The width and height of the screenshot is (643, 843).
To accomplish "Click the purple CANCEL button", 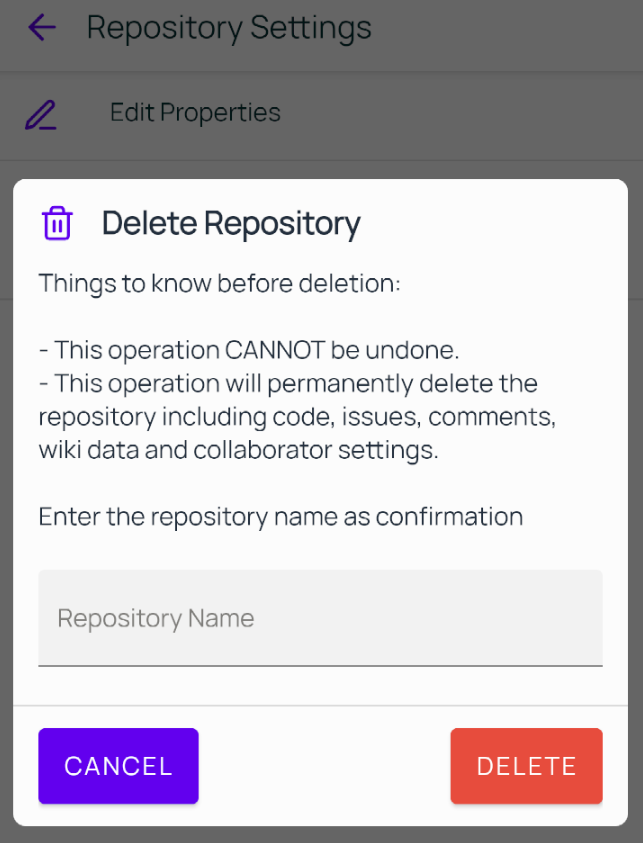I will coord(118,766).
